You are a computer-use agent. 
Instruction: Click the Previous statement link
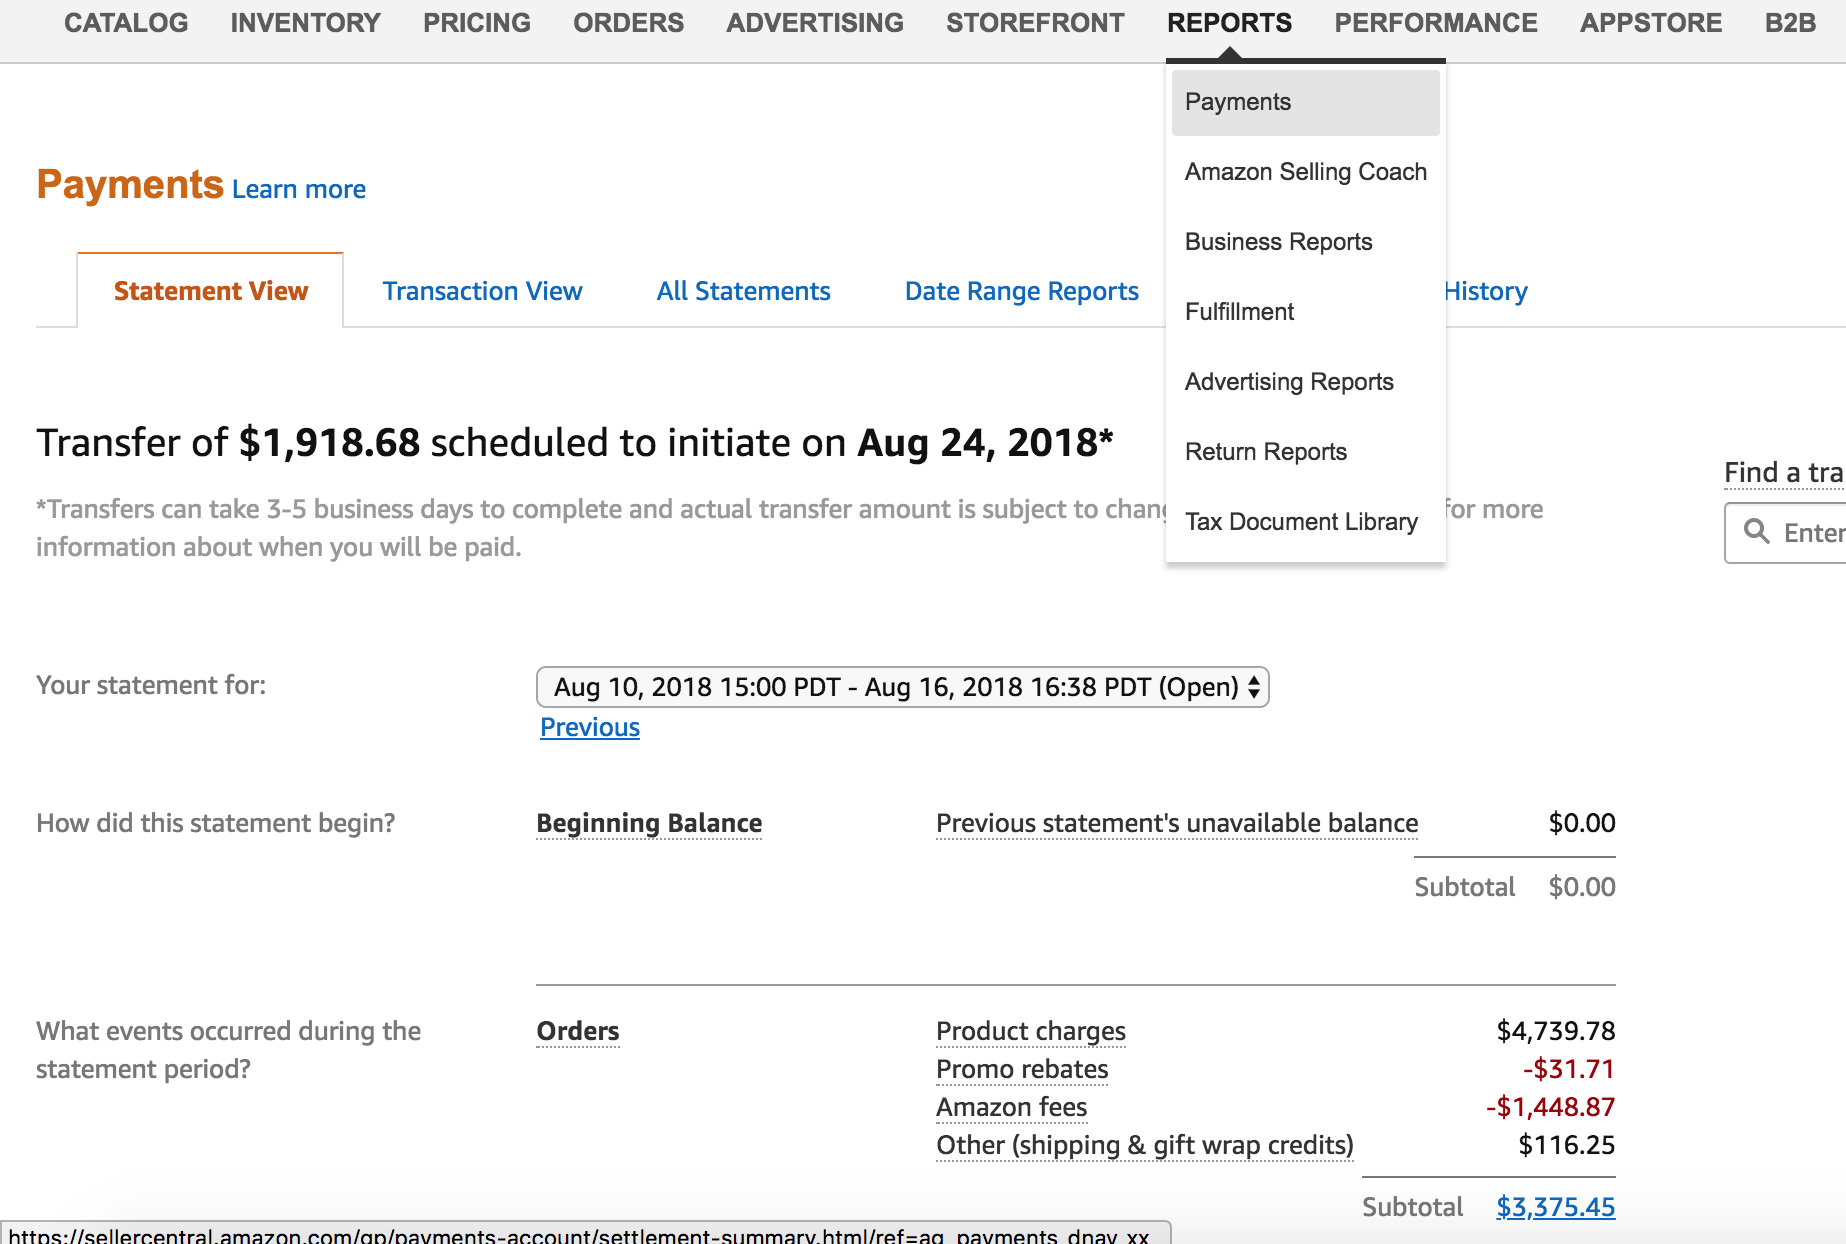(x=590, y=727)
